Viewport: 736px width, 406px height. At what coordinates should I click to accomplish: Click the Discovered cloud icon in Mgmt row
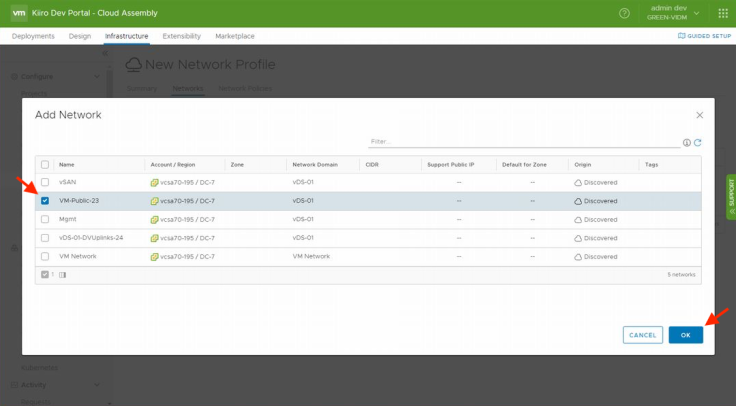tap(578, 220)
